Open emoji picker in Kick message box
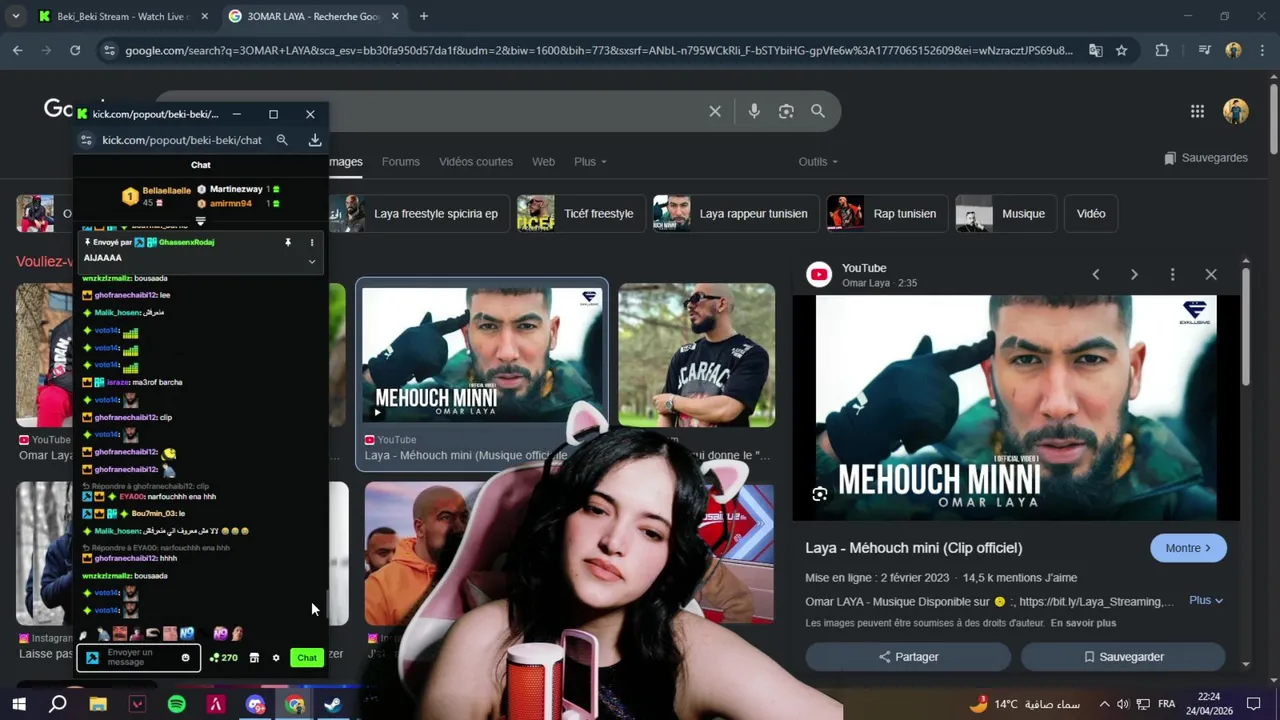The width and height of the screenshot is (1280, 720). click(185, 658)
